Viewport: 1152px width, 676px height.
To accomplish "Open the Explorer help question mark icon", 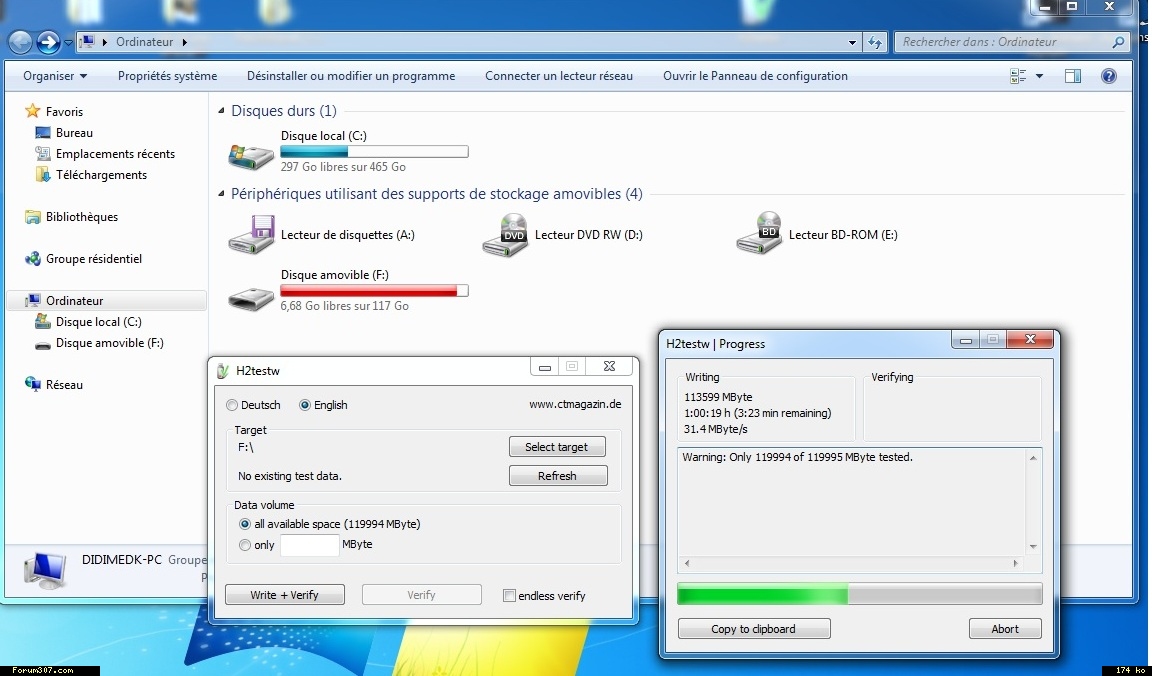I will coord(1109,76).
